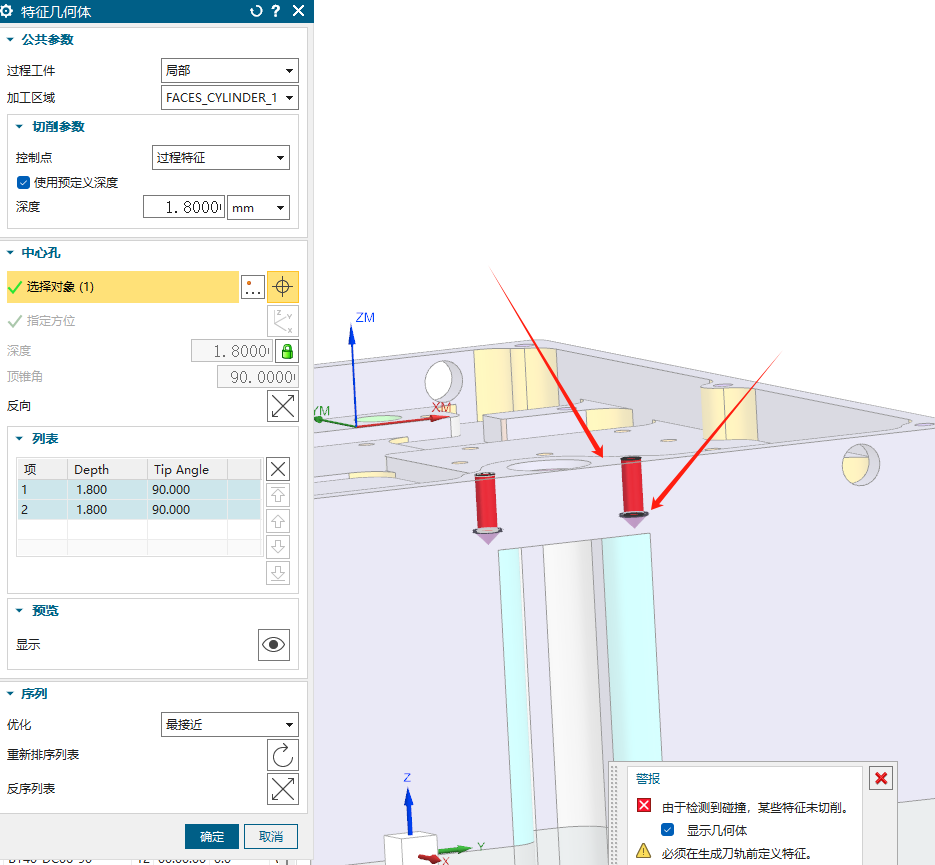Screen dimensions: 935x865
Task: Click the point selection crosshair icon
Action: pos(283,287)
